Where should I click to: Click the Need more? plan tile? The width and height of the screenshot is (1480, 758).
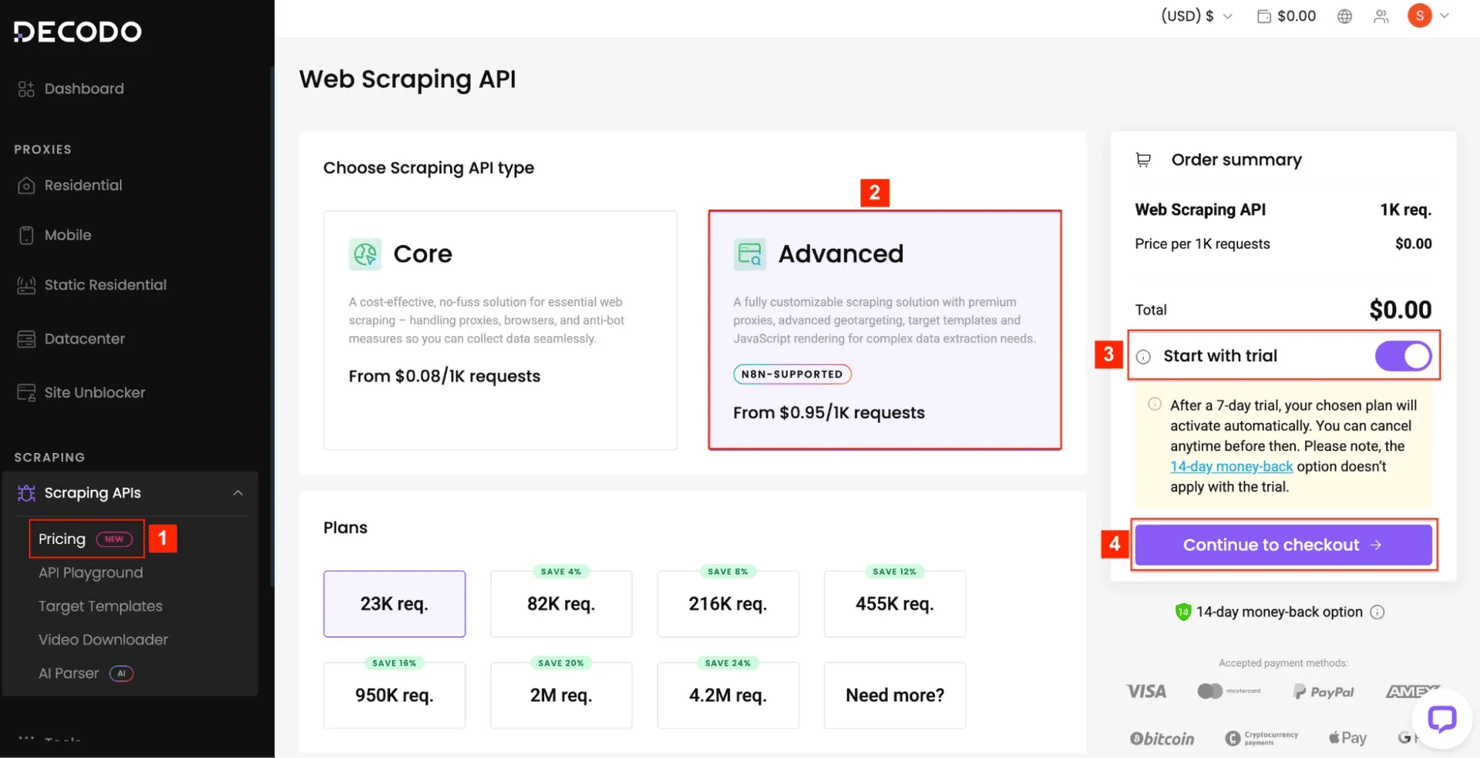pyautogui.click(x=894, y=695)
